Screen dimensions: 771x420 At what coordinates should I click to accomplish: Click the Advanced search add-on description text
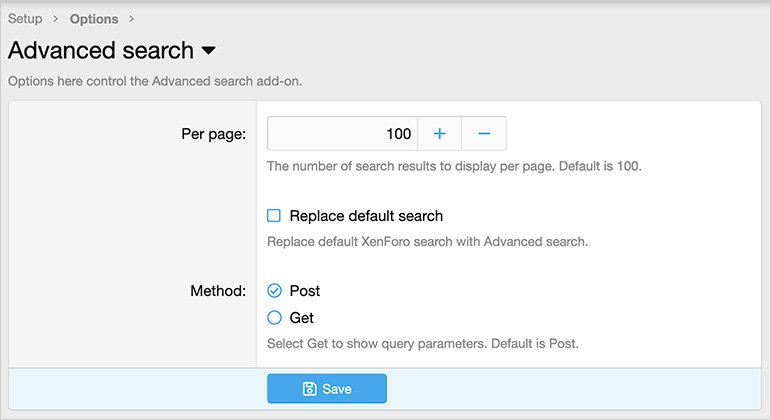155,81
